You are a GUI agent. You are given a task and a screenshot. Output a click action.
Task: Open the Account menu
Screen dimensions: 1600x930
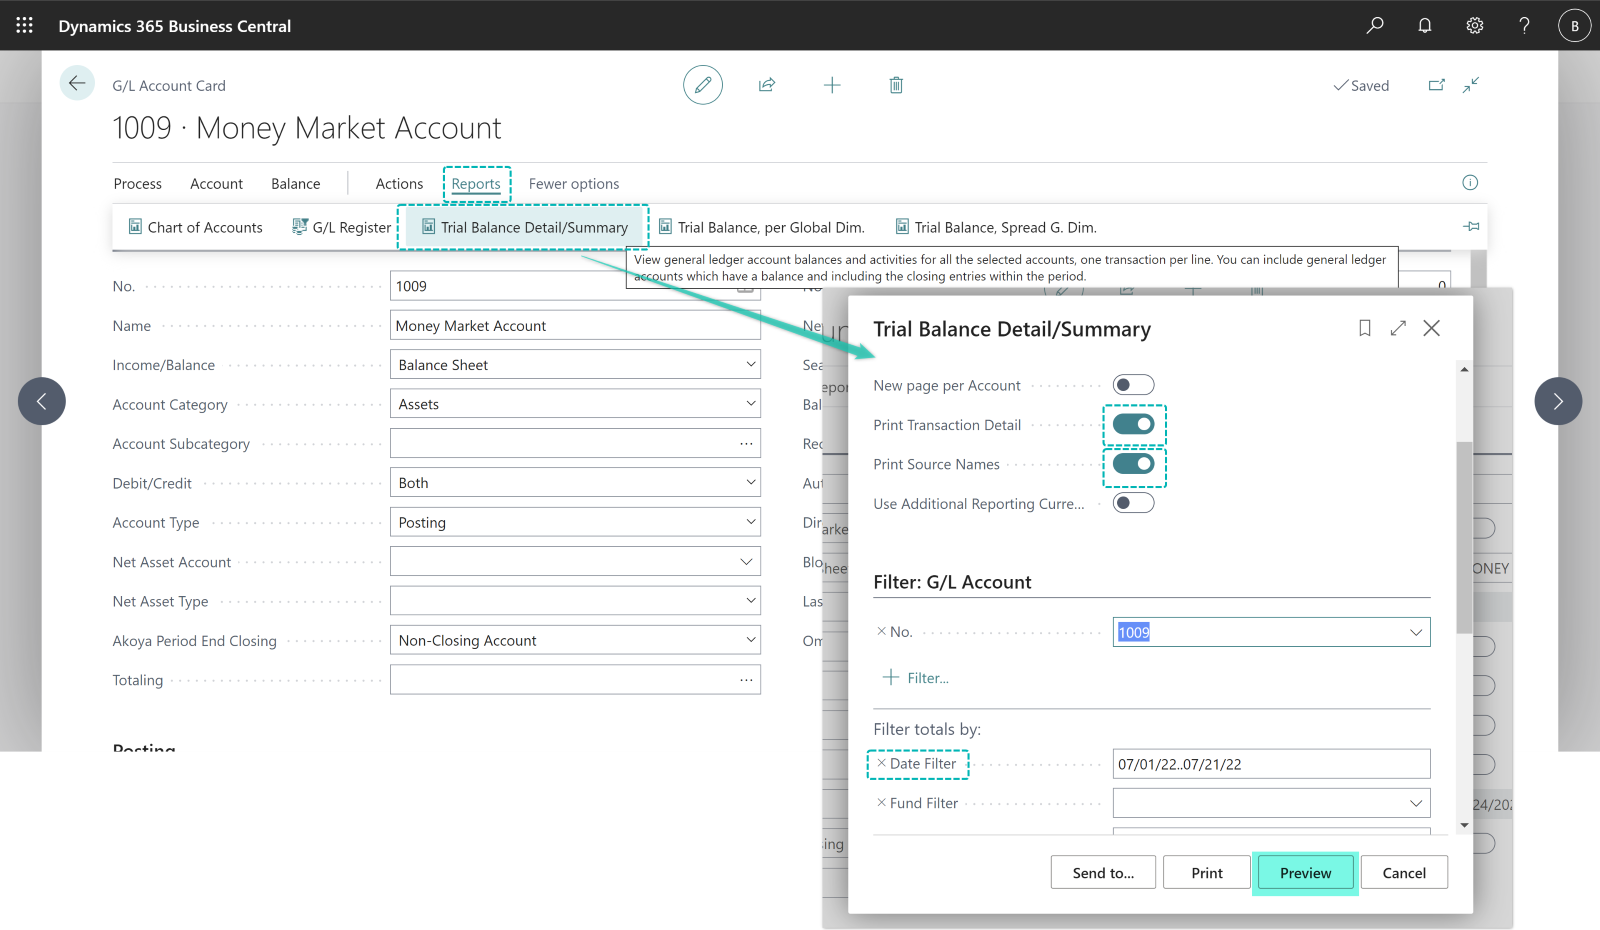pos(216,184)
